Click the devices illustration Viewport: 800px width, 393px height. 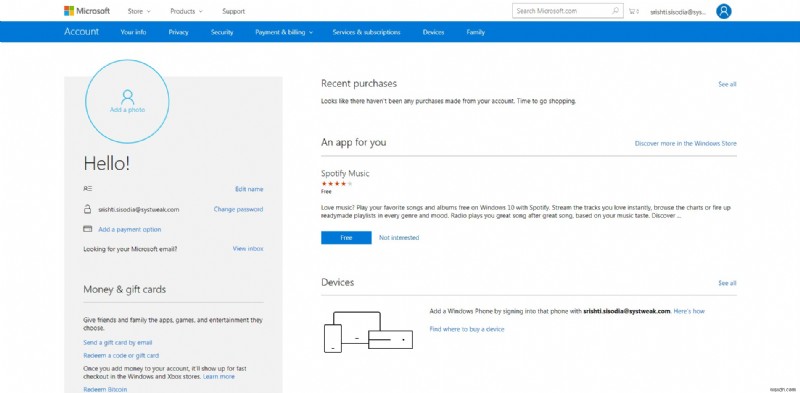tap(368, 331)
